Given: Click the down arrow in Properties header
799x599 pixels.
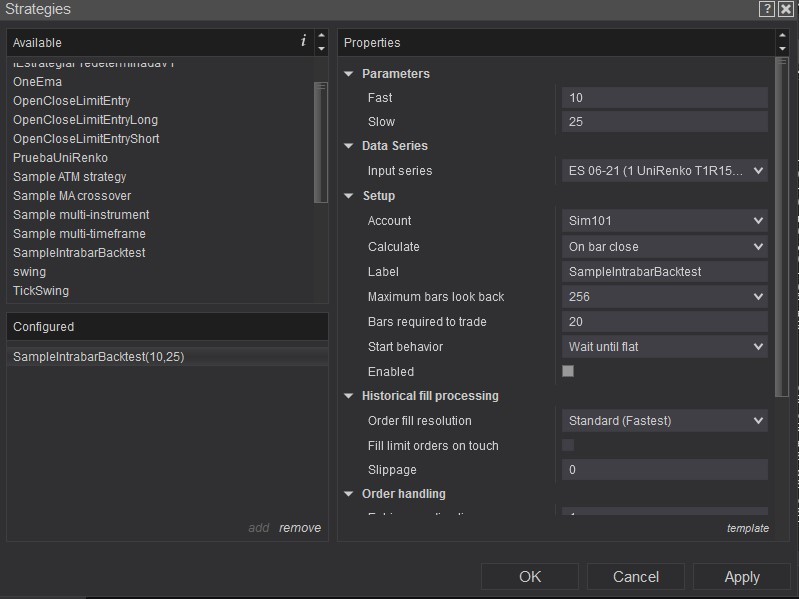Looking at the screenshot, I should (782, 49).
